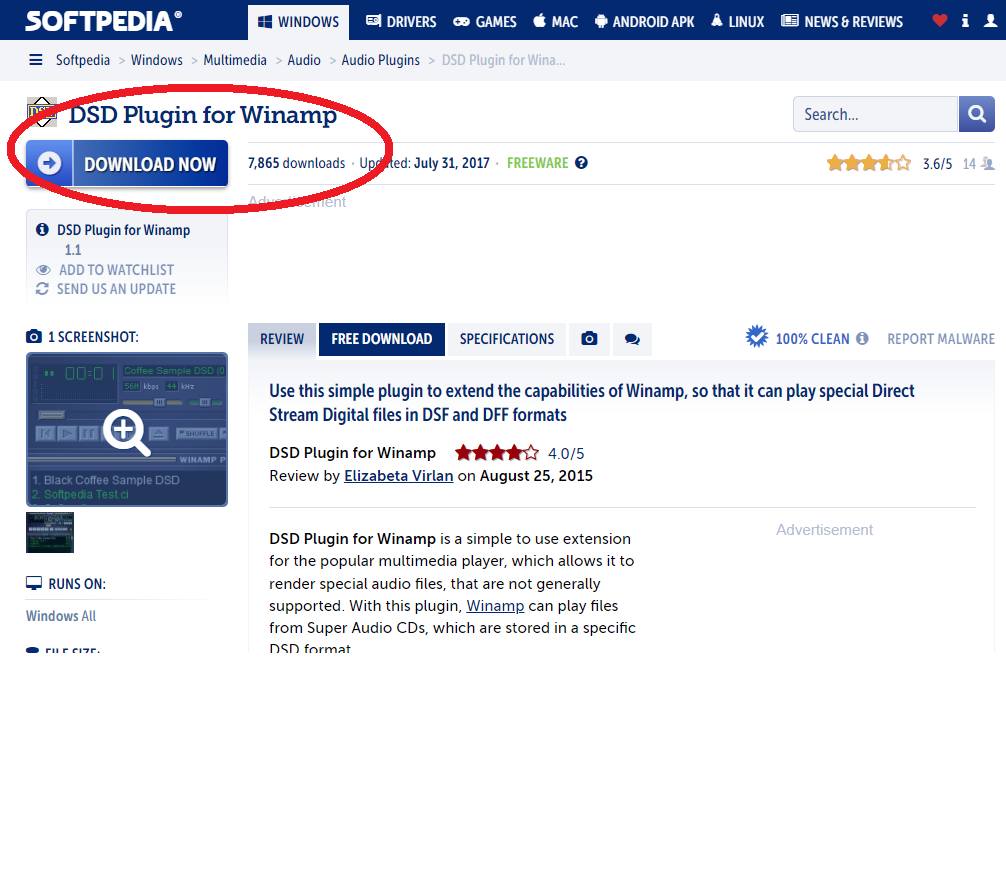Image resolution: width=1006 pixels, height=877 pixels.
Task: Go to Audio breadcrumb
Action: tap(304, 60)
